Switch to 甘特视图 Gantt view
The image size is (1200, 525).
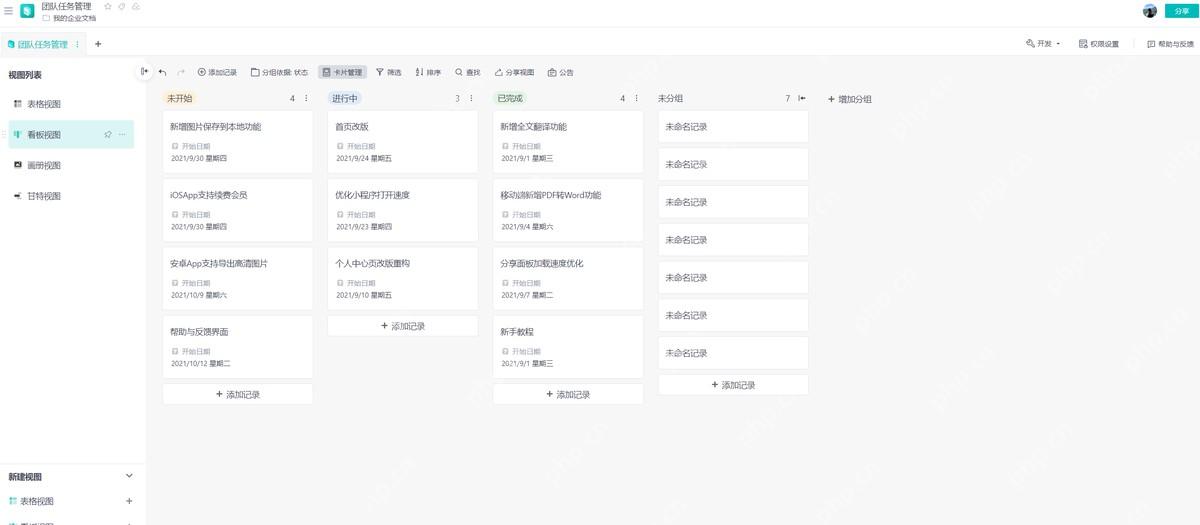70,196
